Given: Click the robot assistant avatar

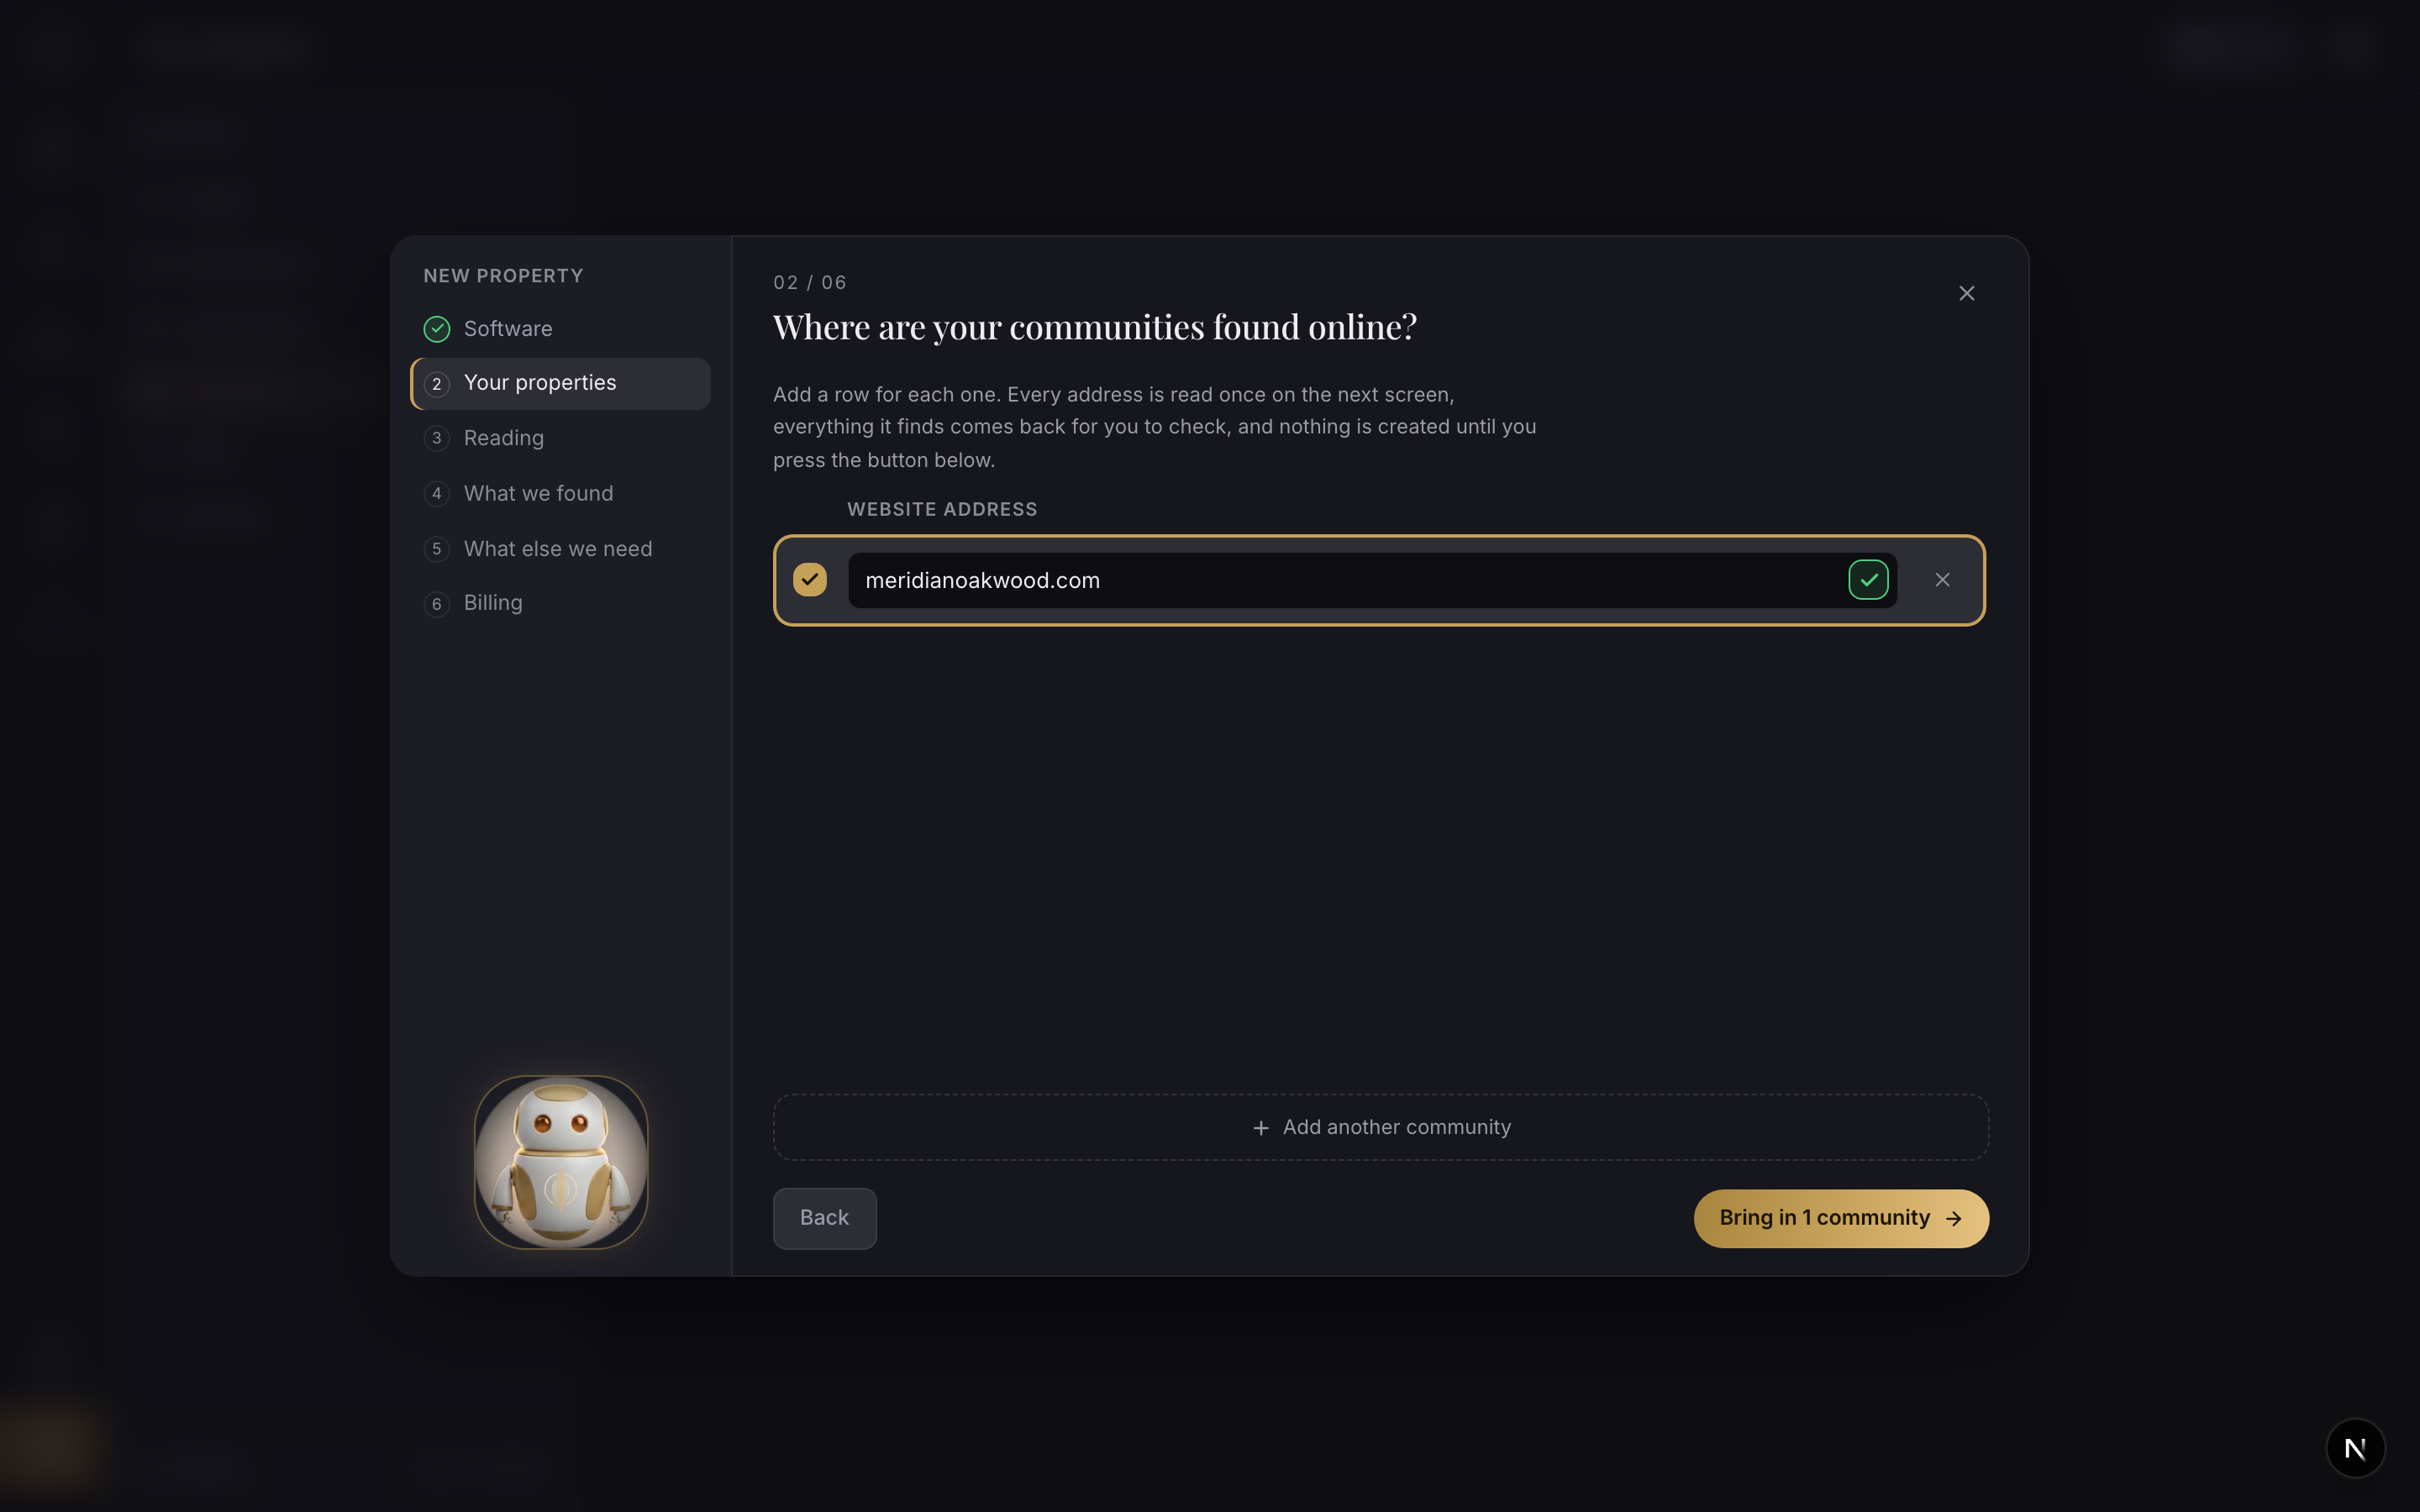Looking at the screenshot, I should 561,1162.
